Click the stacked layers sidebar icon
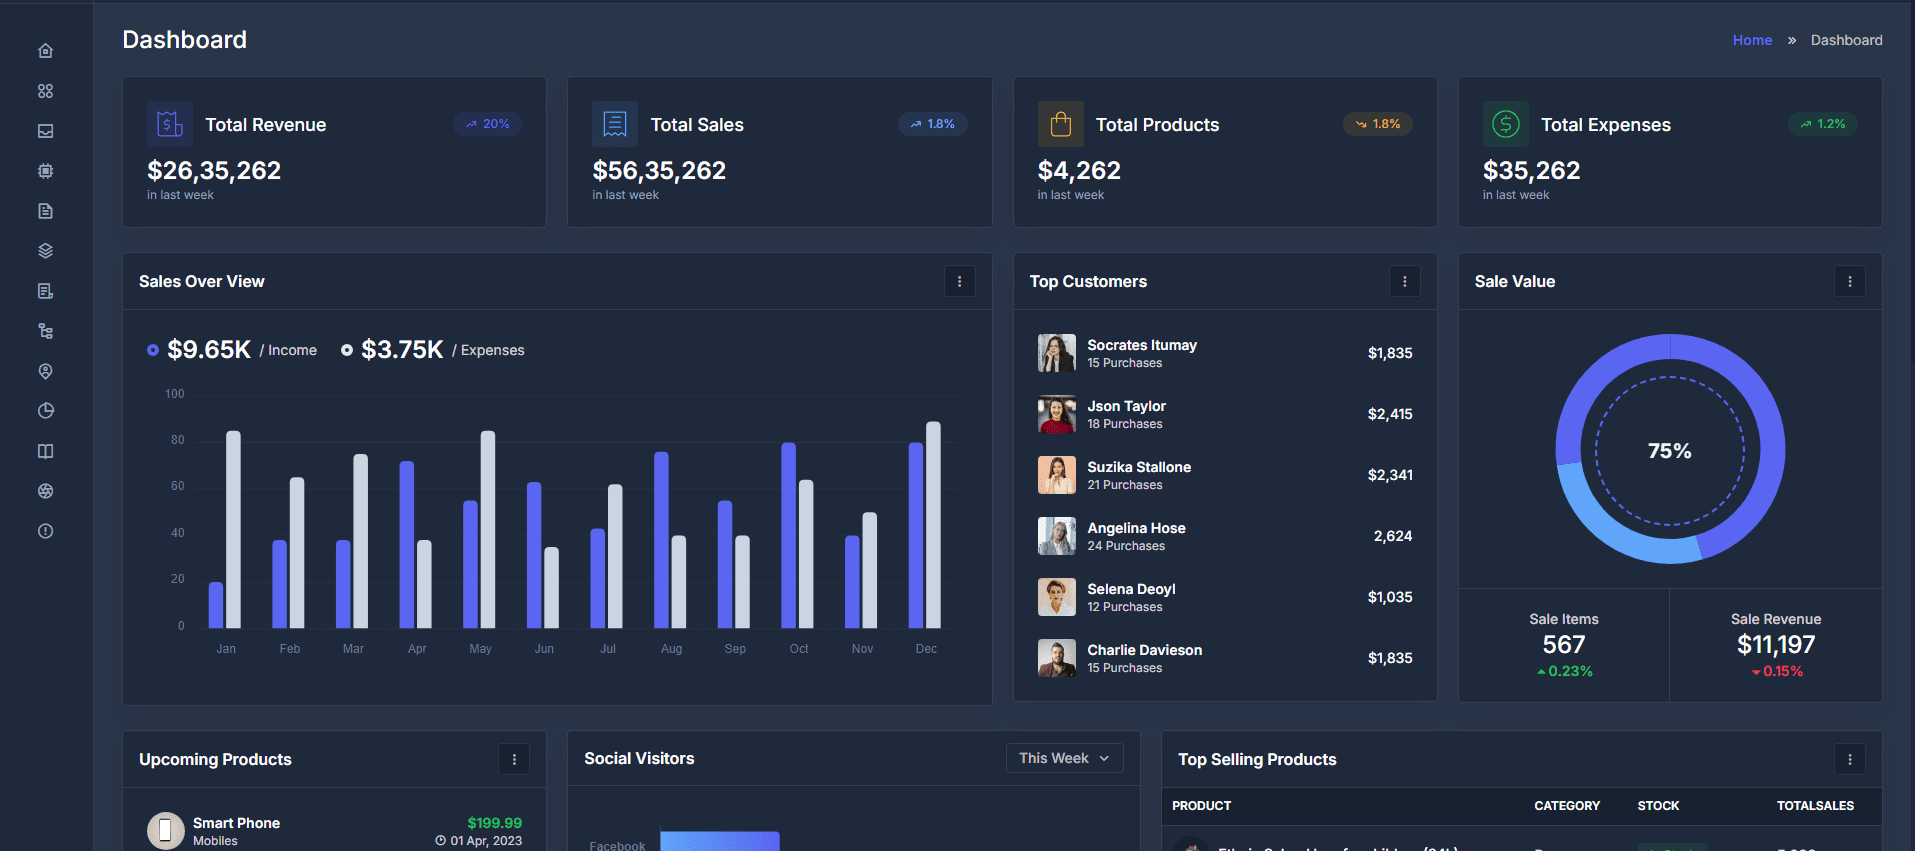The image size is (1915, 851). [45, 251]
